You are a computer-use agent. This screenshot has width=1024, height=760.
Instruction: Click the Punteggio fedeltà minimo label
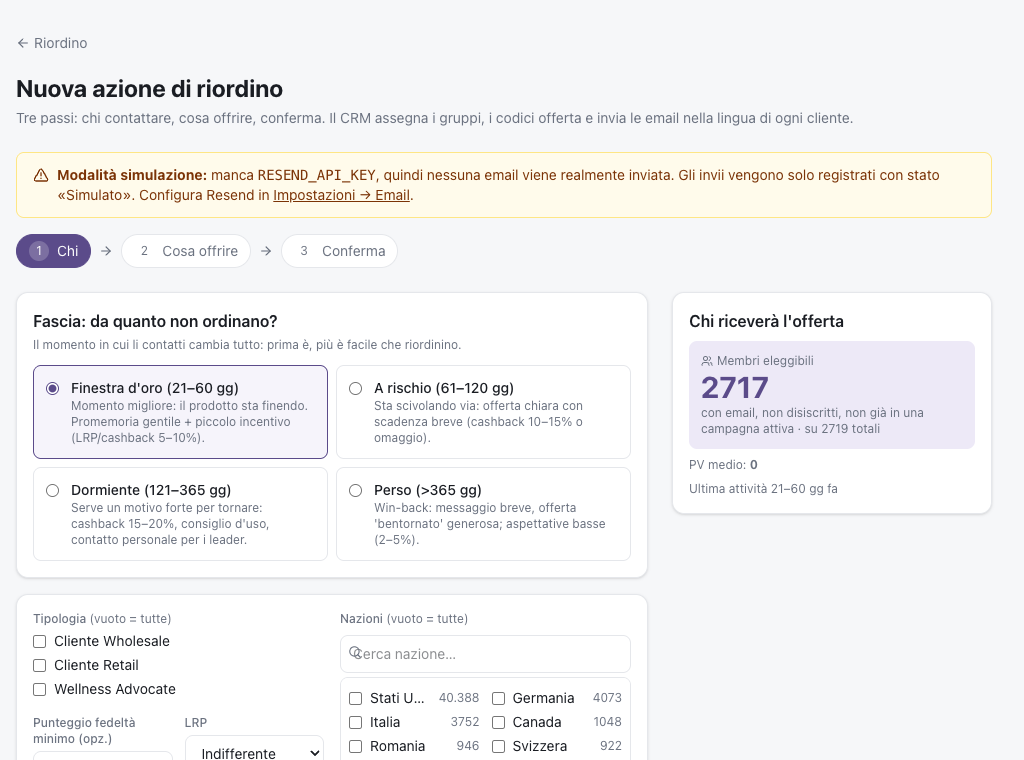coord(84,731)
